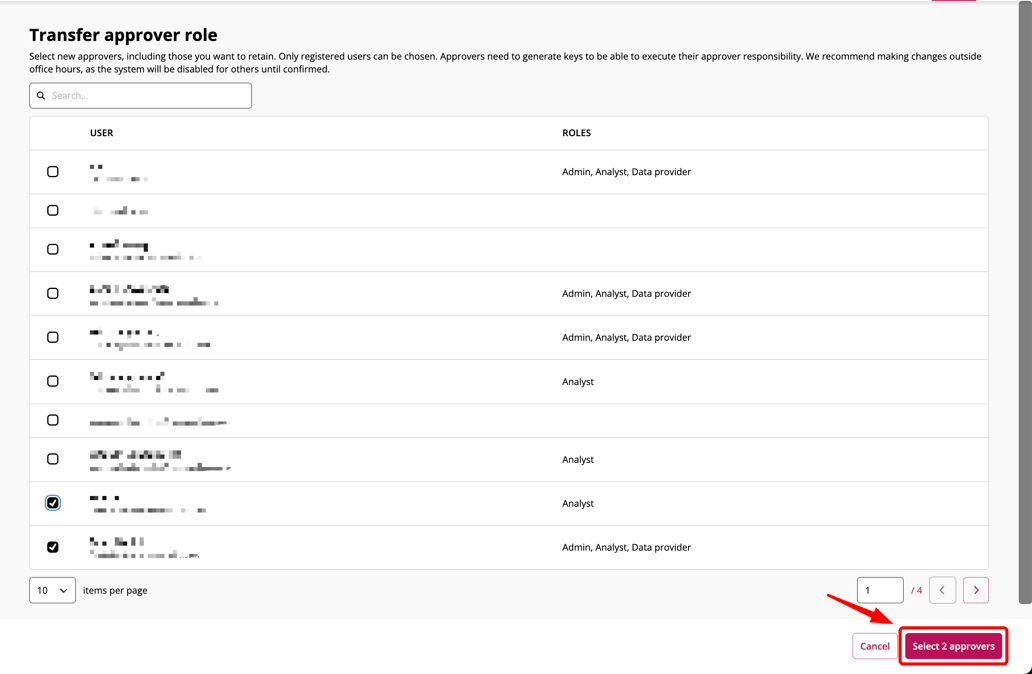This screenshot has width=1032, height=674.
Task: Check the eighth row Analyst user checkbox
Action: coord(53,460)
